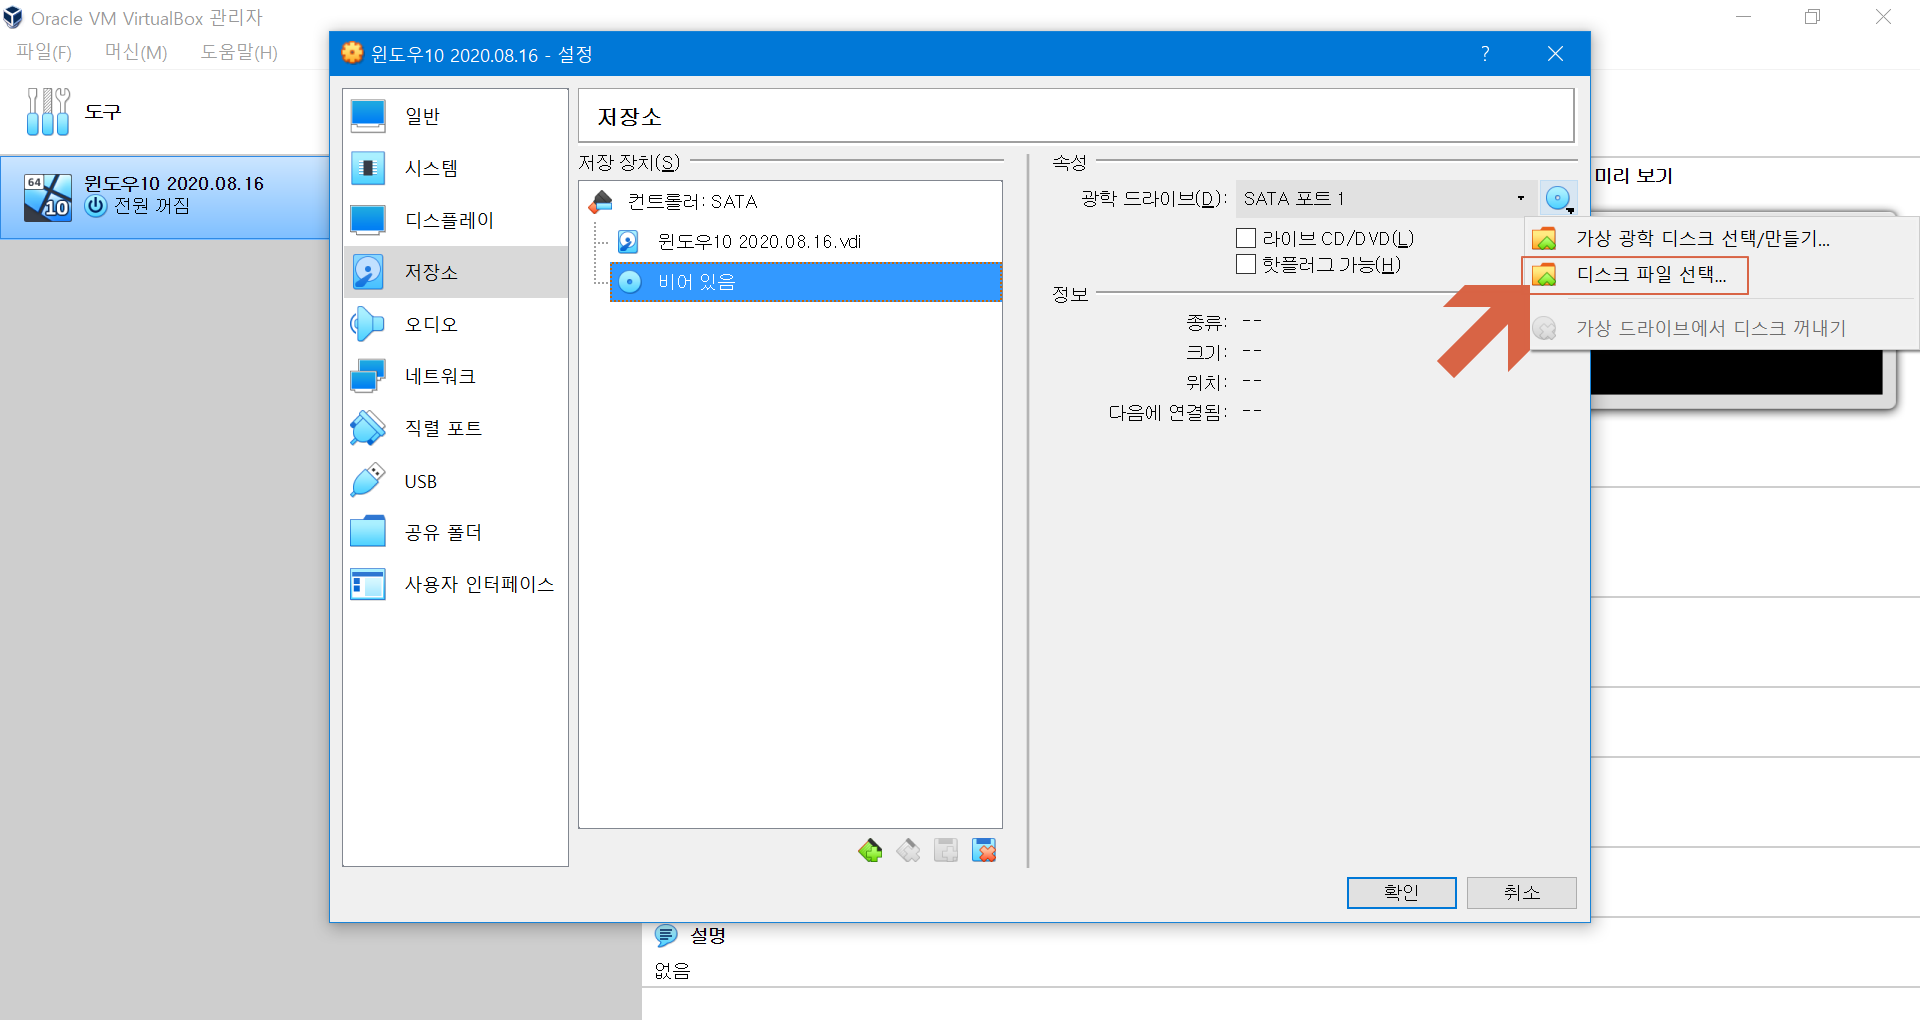
Task: Click the 확인 button
Action: (1401, 892)
